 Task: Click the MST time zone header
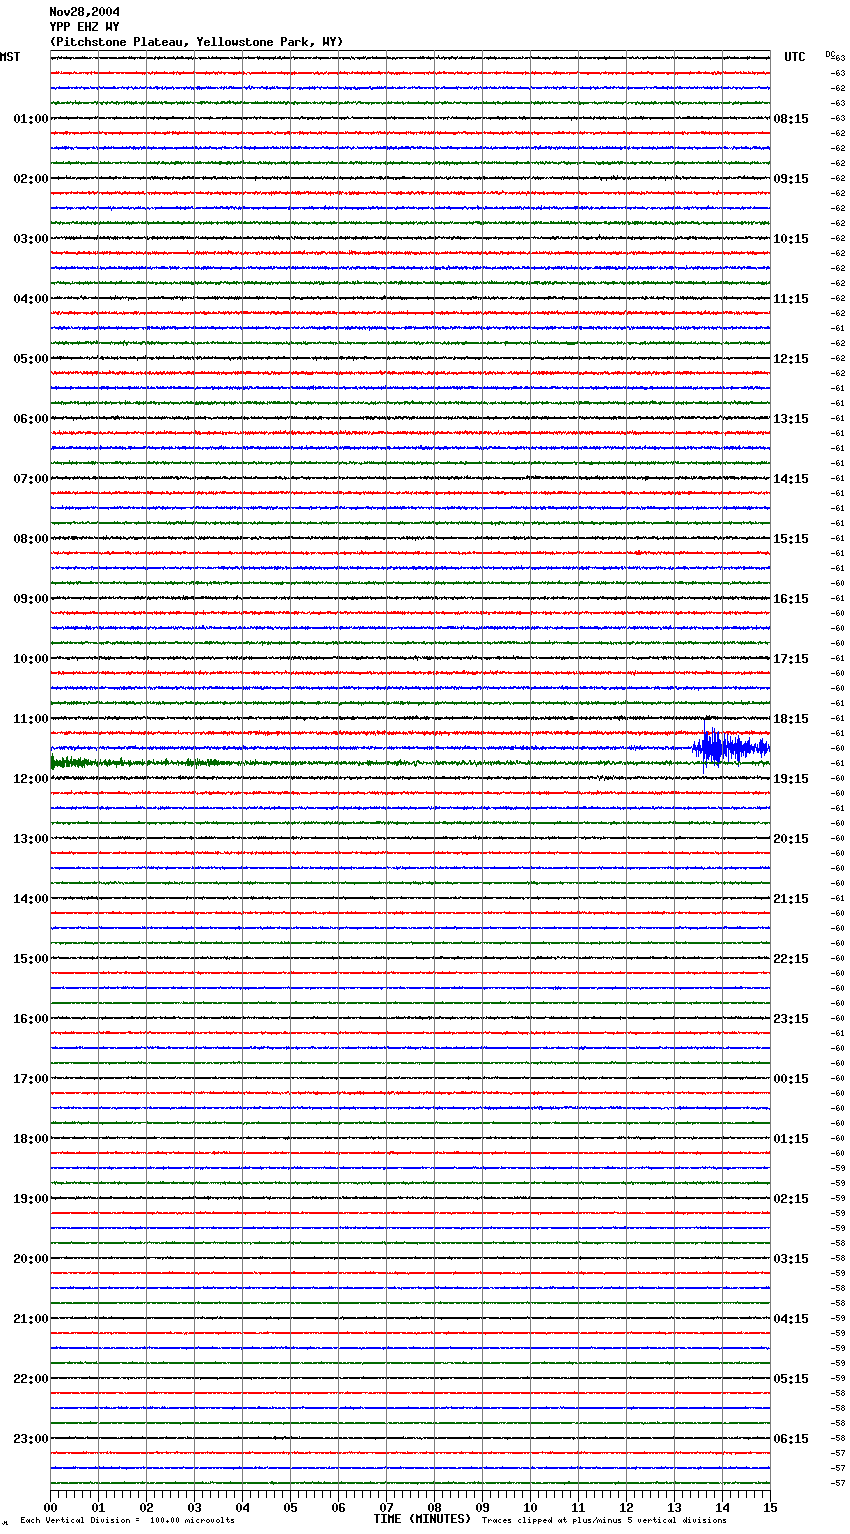coord(10,57)
